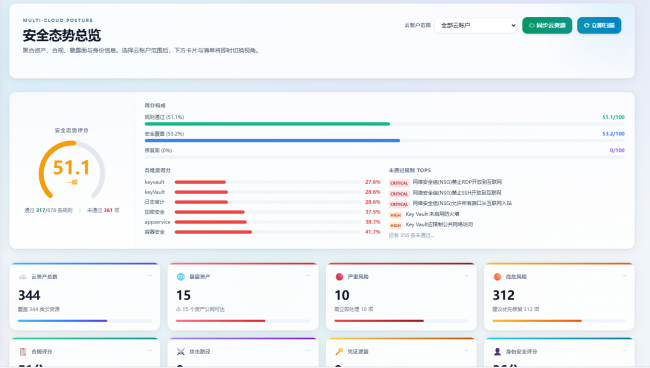
Task: Click the red bar for appservice dimension
Action: 211,222
